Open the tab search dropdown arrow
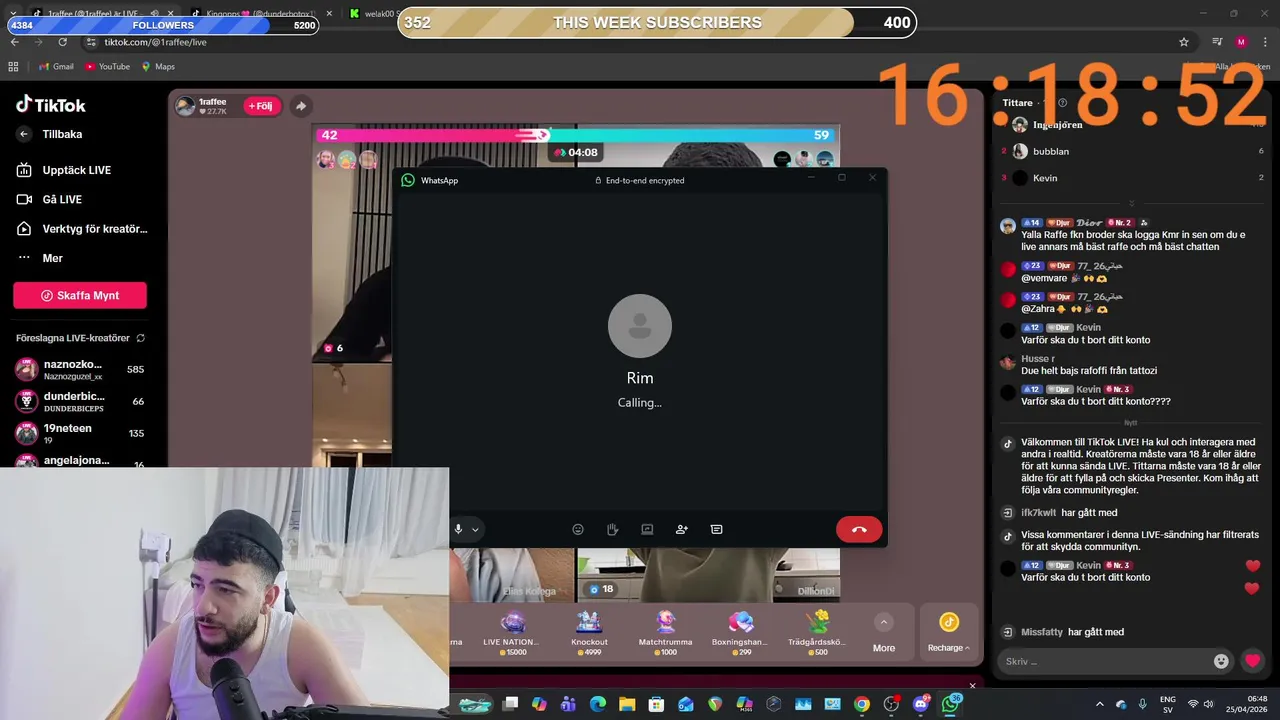This screenshot has width=1280, height=720. (x=14, y=14)
